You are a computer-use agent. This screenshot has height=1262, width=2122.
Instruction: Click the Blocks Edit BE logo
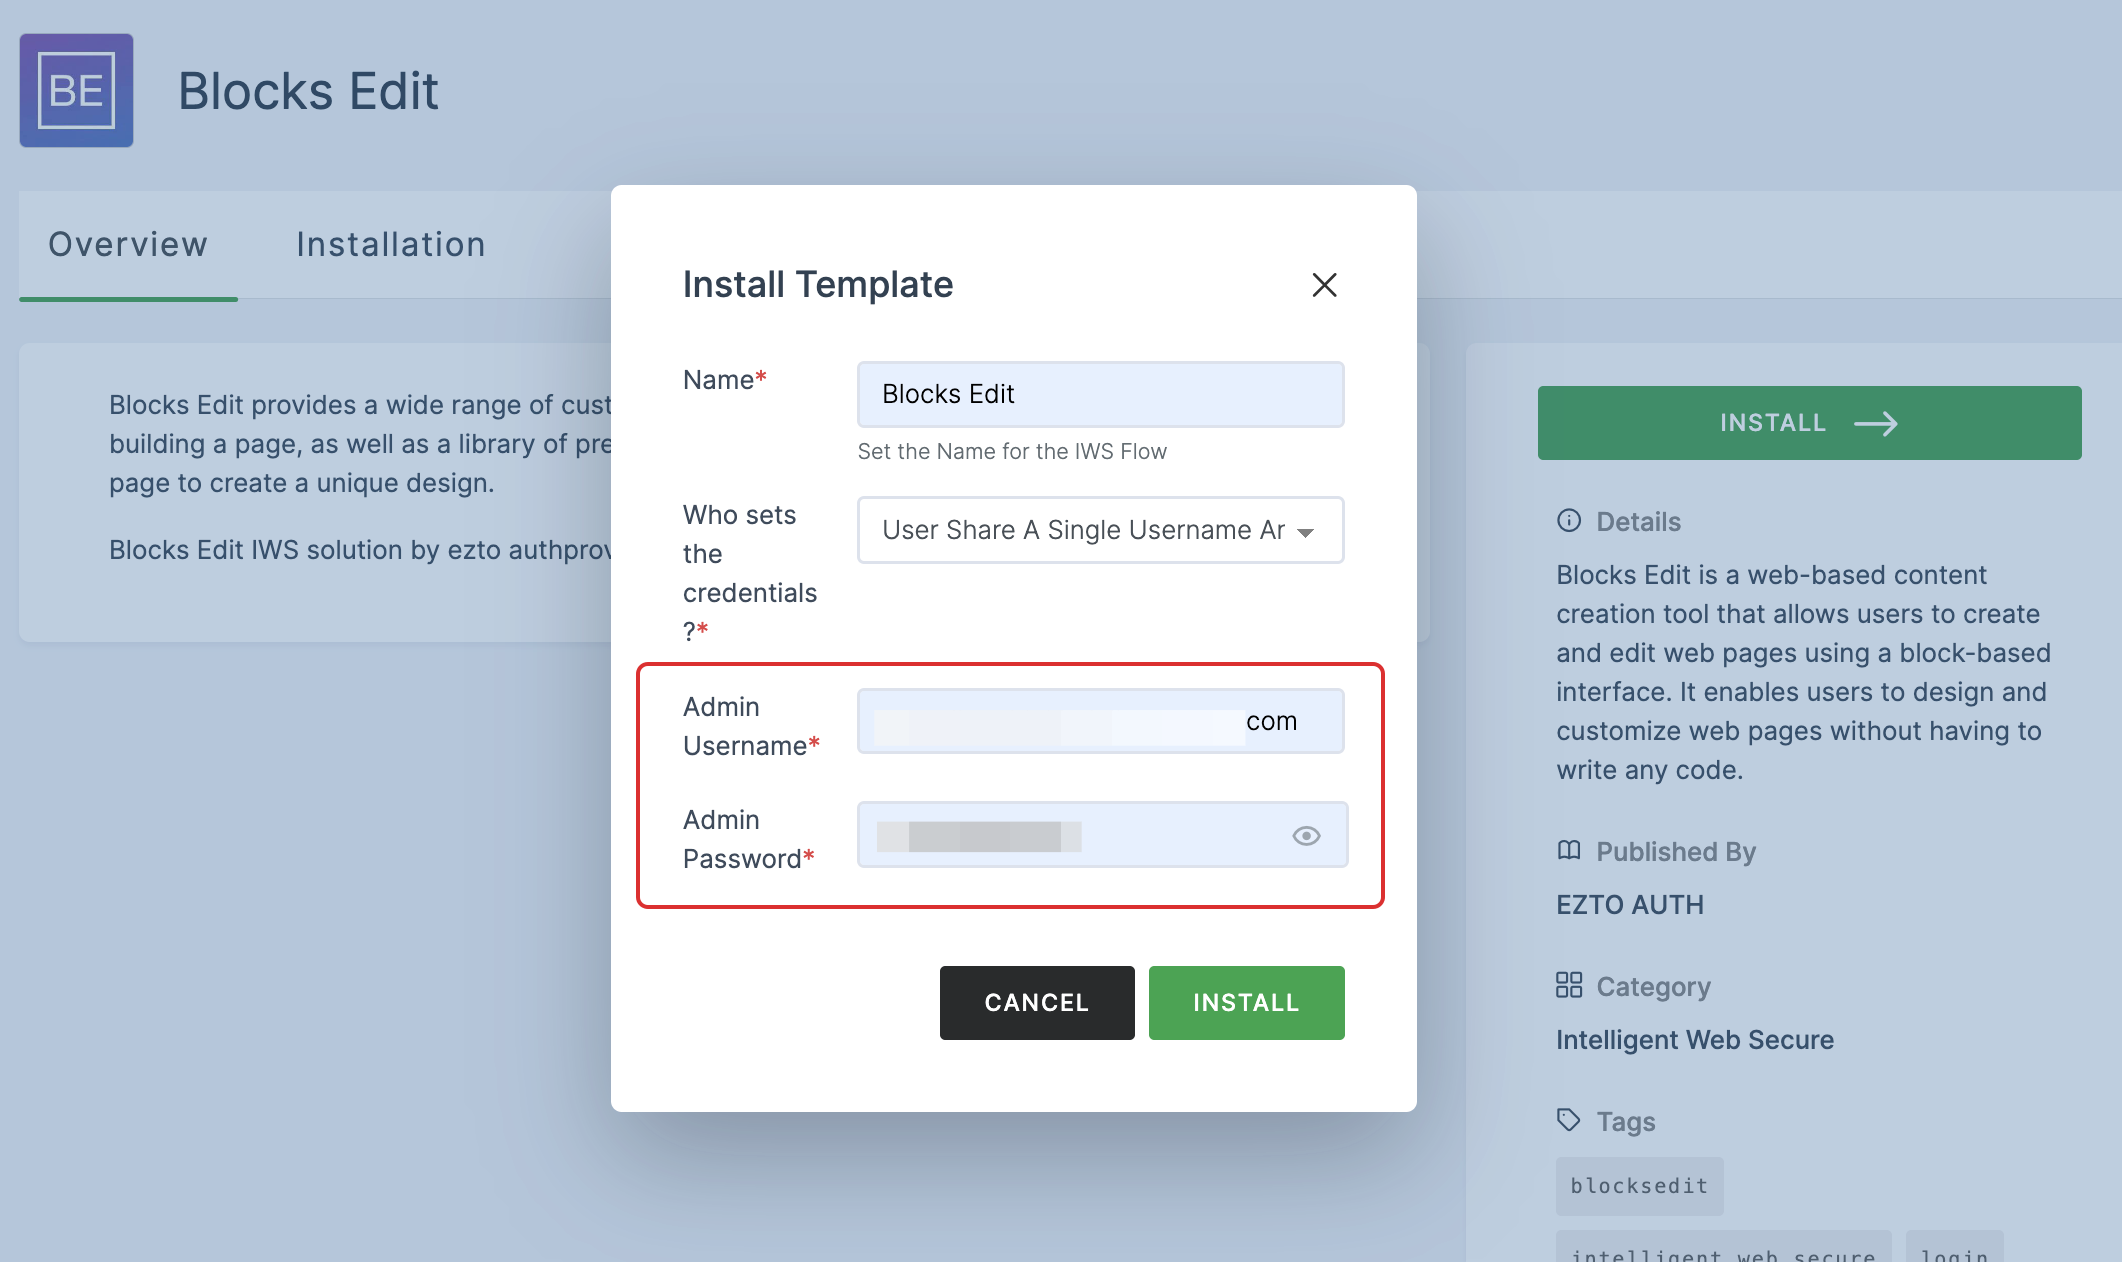click(x=76, y=90)
